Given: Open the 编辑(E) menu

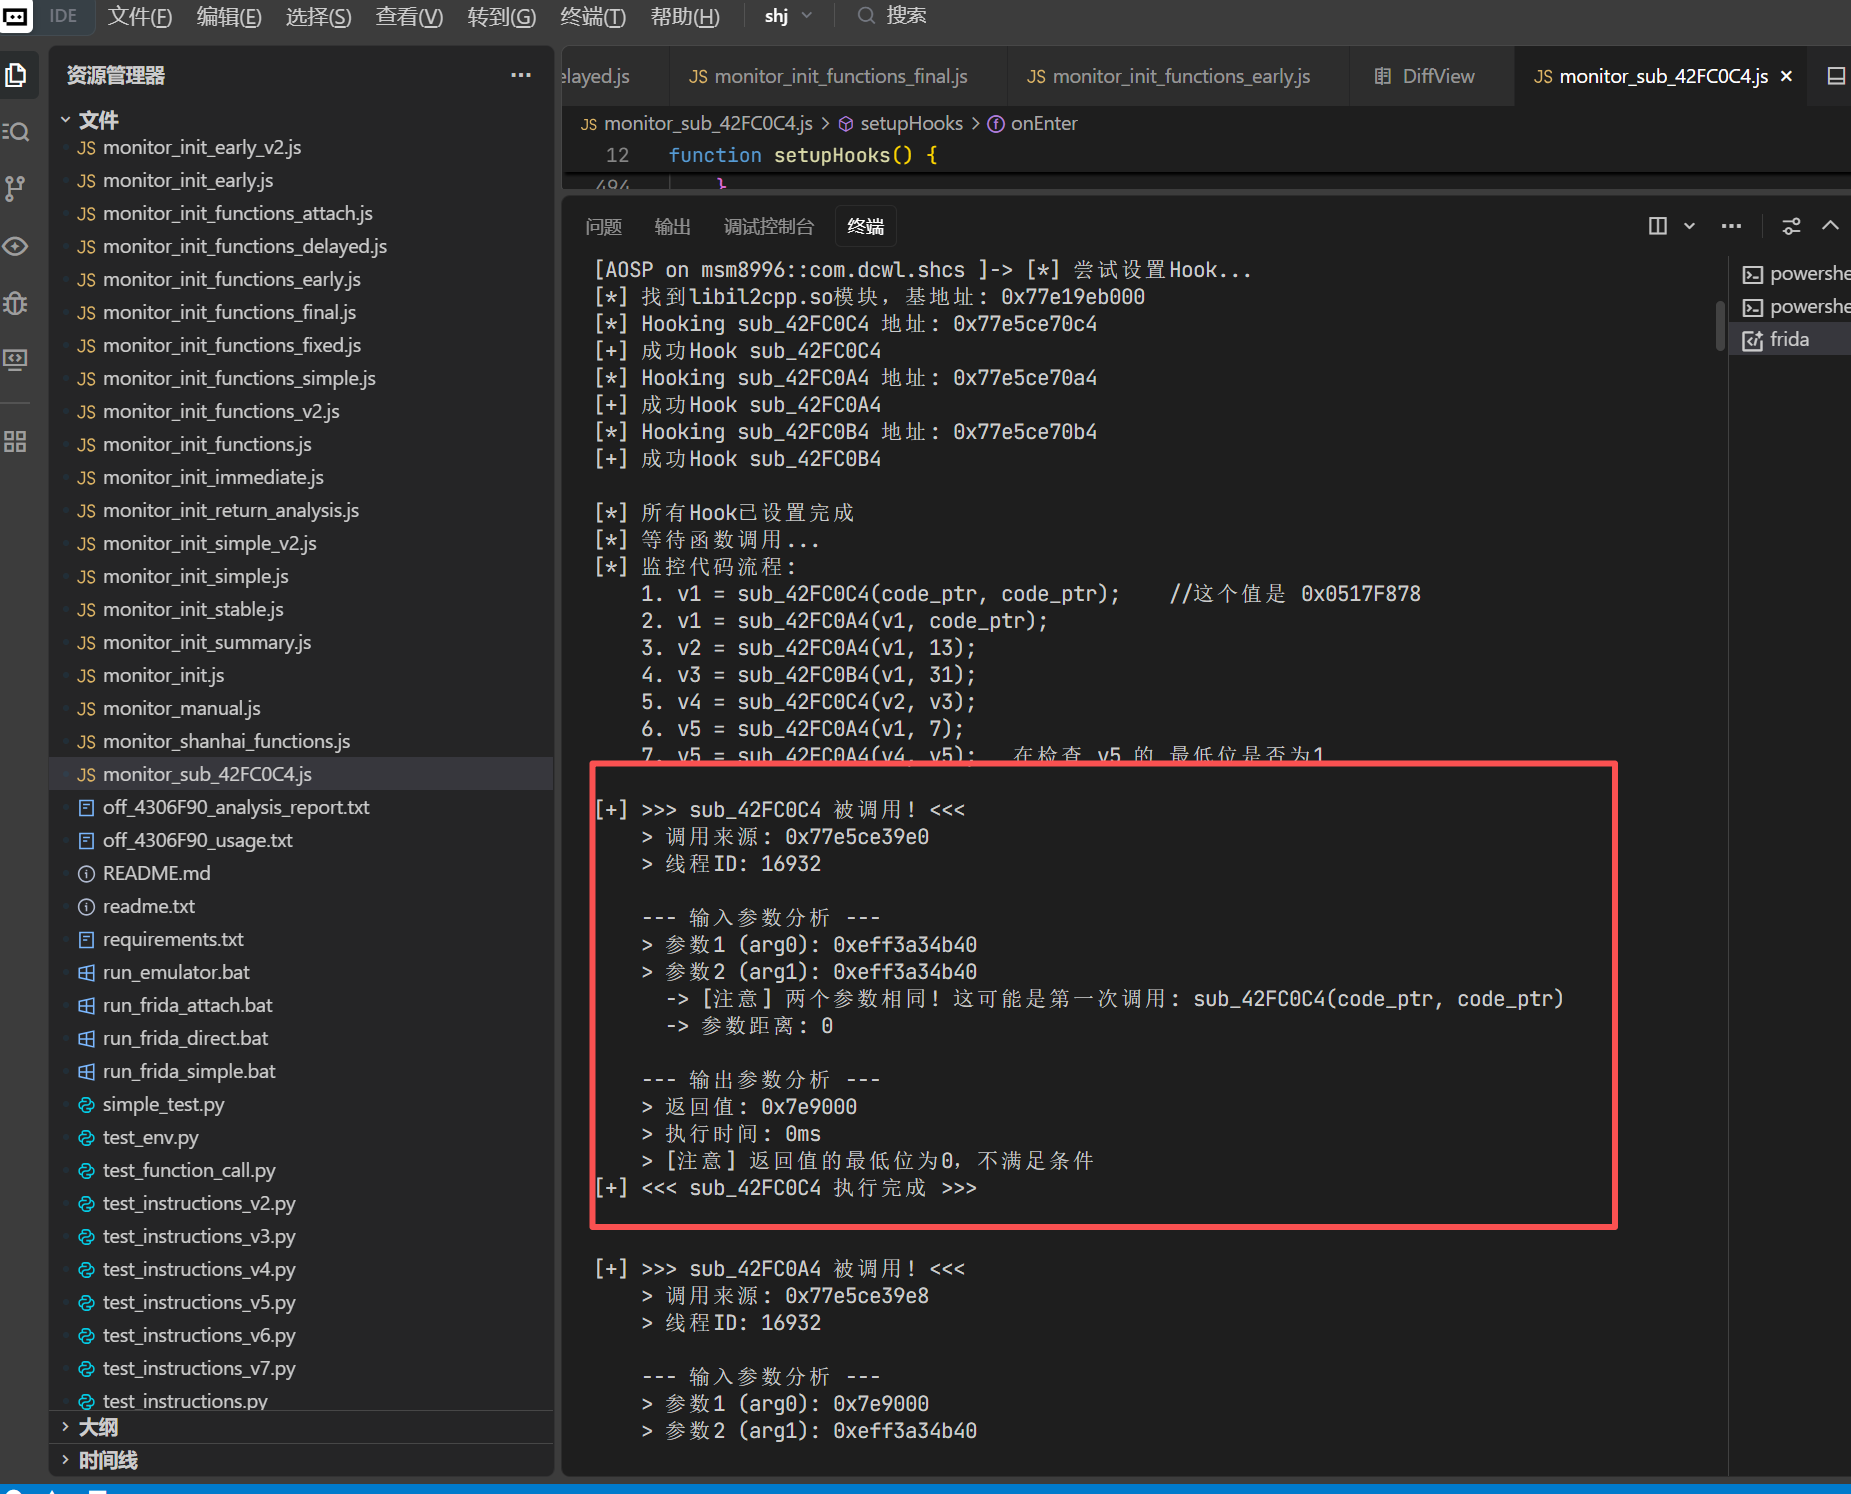Looking at the screenshot, I should pos(229,16).
